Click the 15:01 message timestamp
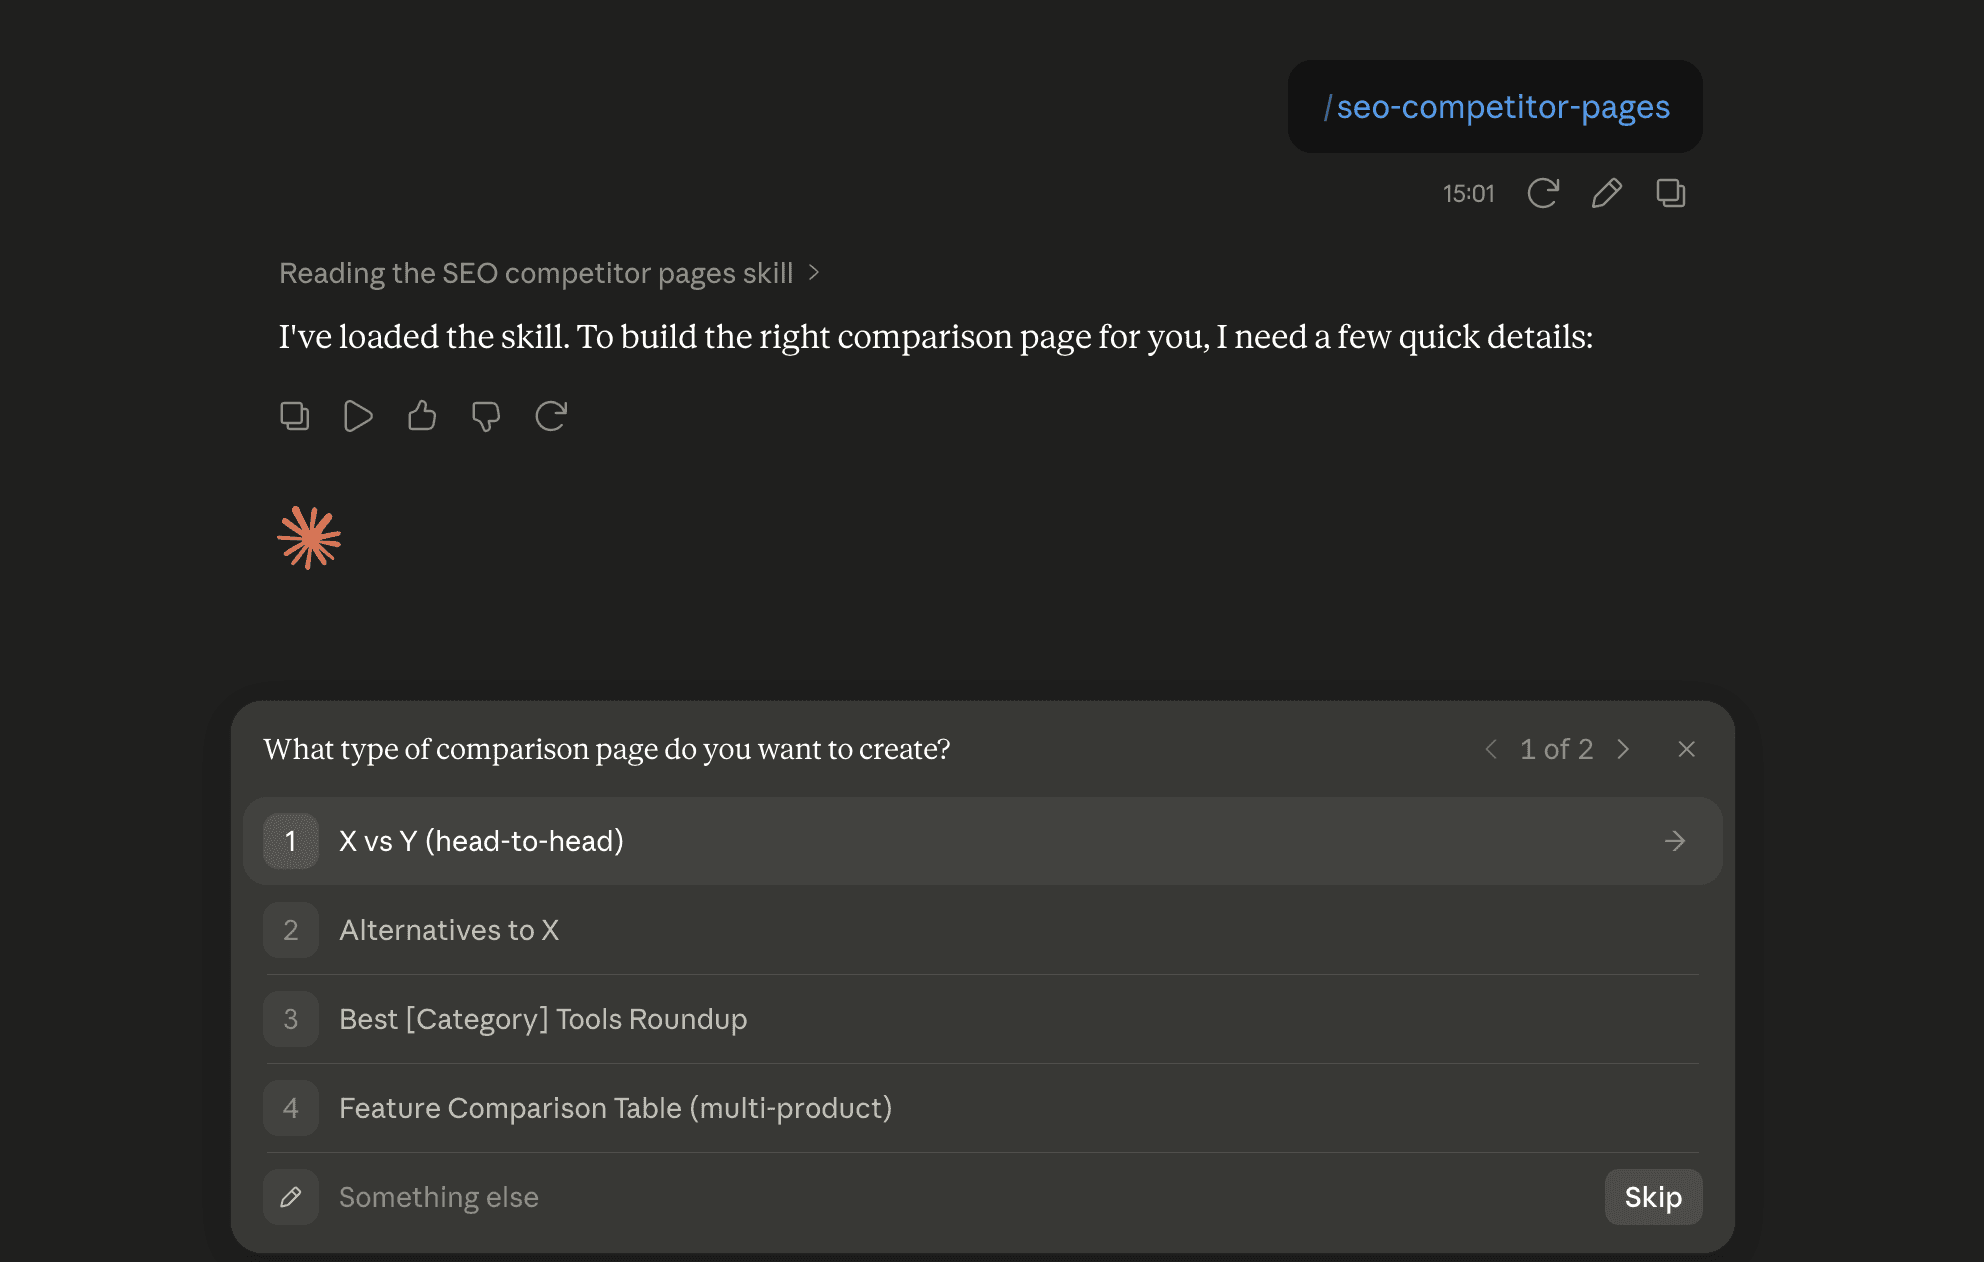The image size is (1984, 1262). [x=1468, y=194]
